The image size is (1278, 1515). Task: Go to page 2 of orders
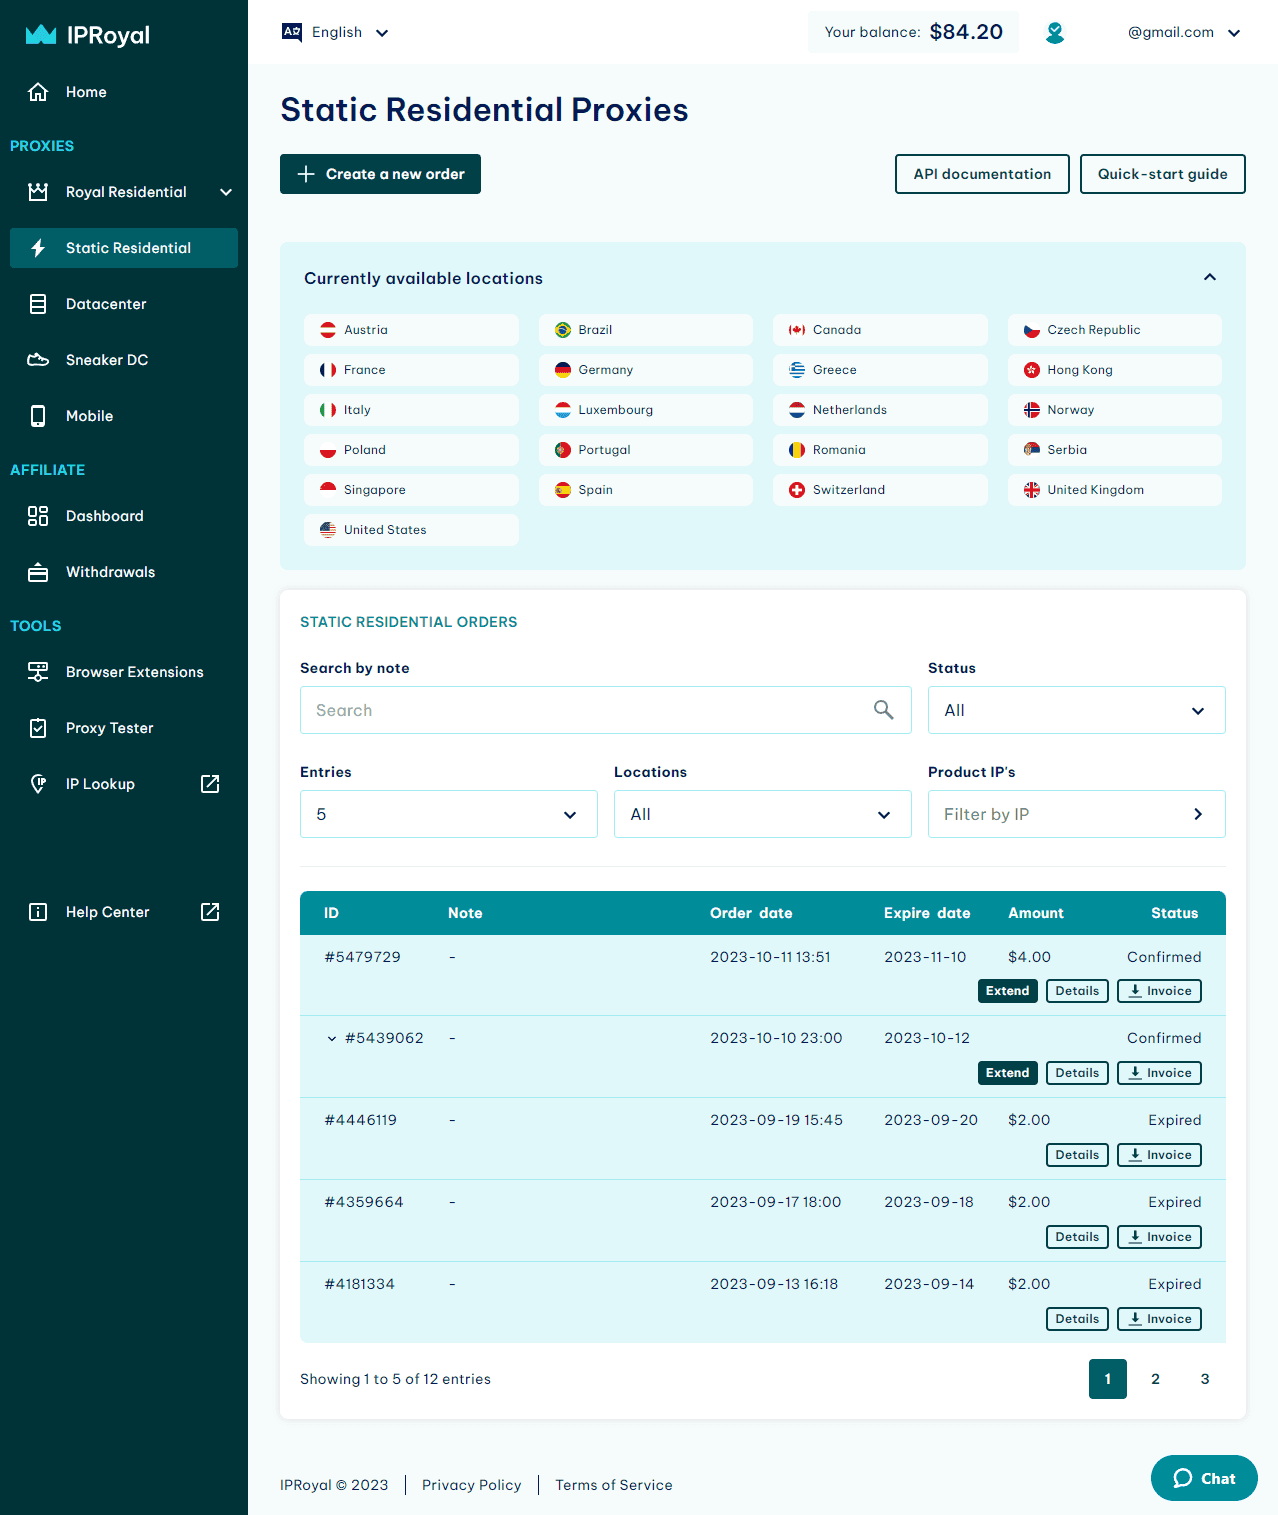[x=1156, y=1379]
